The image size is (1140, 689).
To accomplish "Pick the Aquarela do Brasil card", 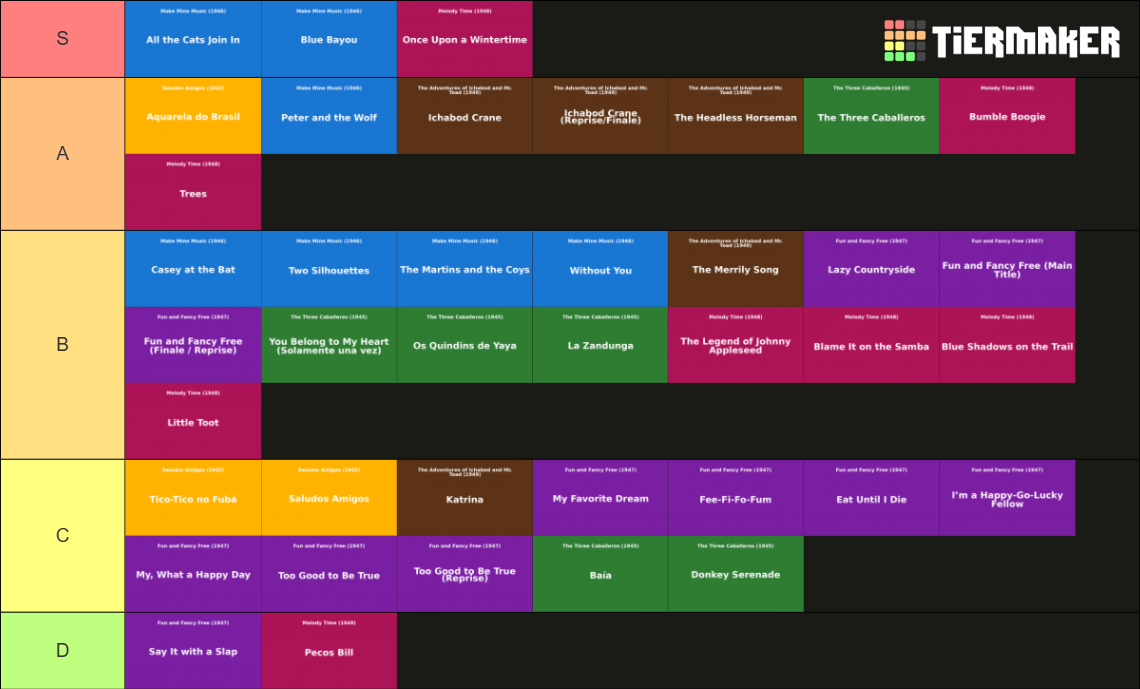I will tap(193, 116).
